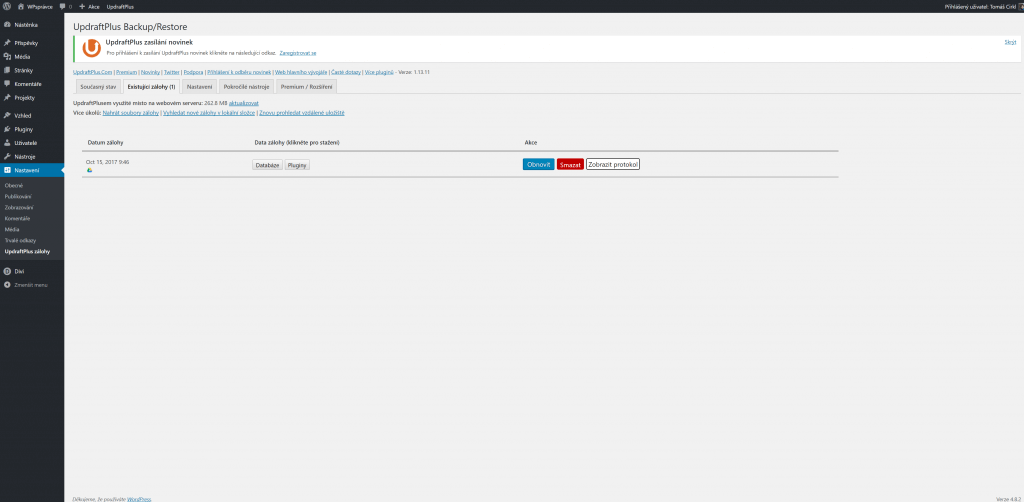Dismiss the notice with Skrýt link
This screenshot has width=1024, height=502.
click(x=1010, y=42)
